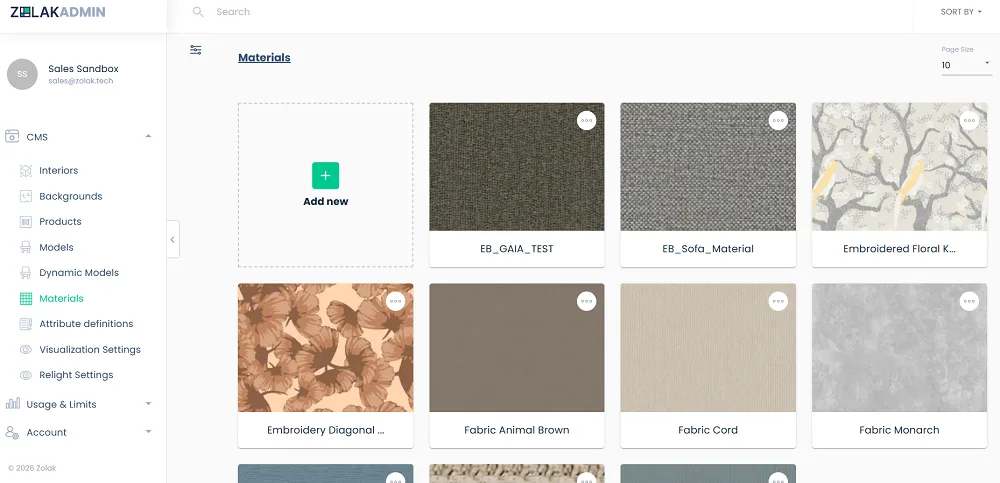Collapse the sidebar with the arrow handle
Image resolution: width=1000 pixels, height=483 pixels.
[x=173, y=239]
